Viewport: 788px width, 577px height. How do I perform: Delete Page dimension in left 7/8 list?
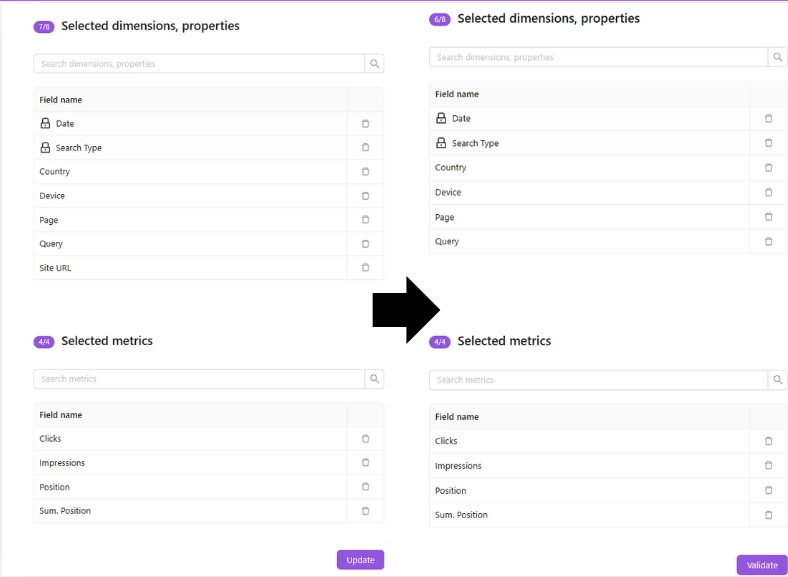[365, 220]
